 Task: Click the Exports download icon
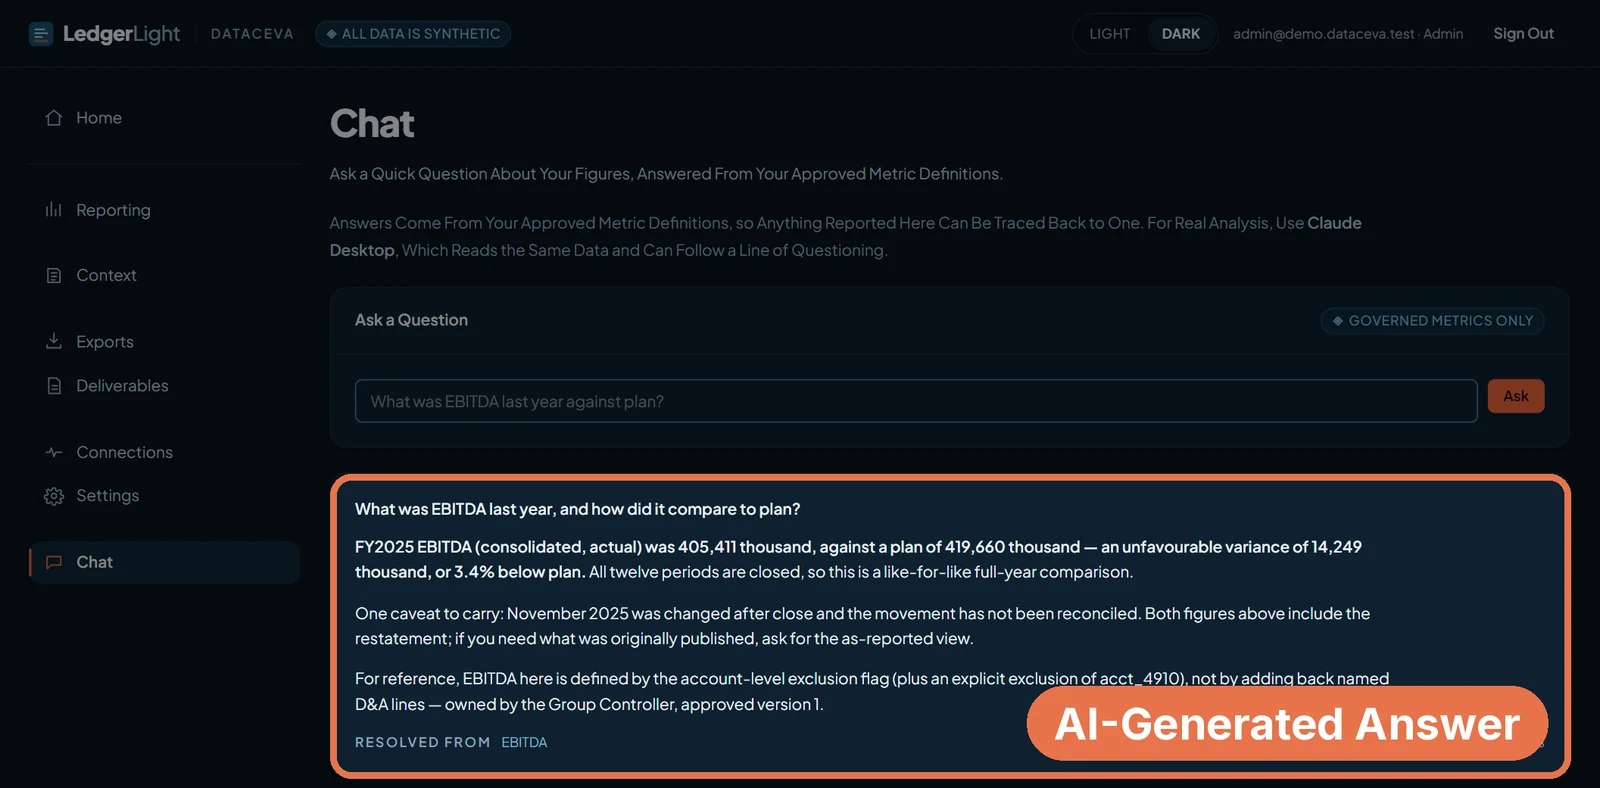click(x=54, y=341)
